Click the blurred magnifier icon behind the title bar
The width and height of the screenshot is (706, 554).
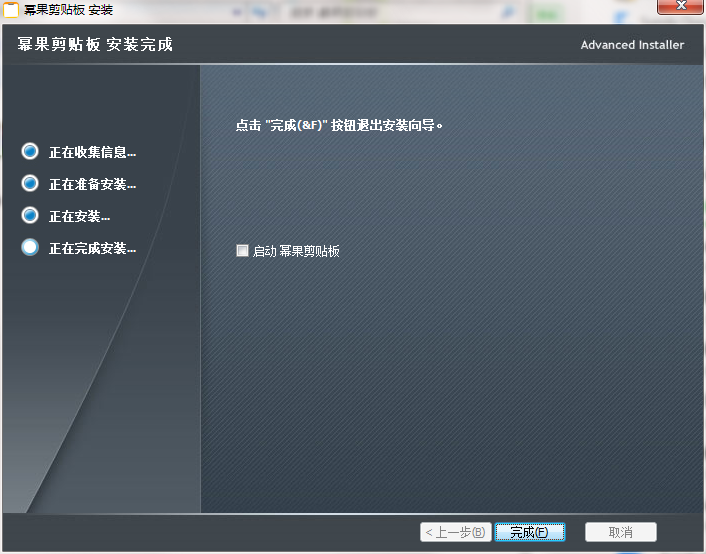click(x=508, y=13)
